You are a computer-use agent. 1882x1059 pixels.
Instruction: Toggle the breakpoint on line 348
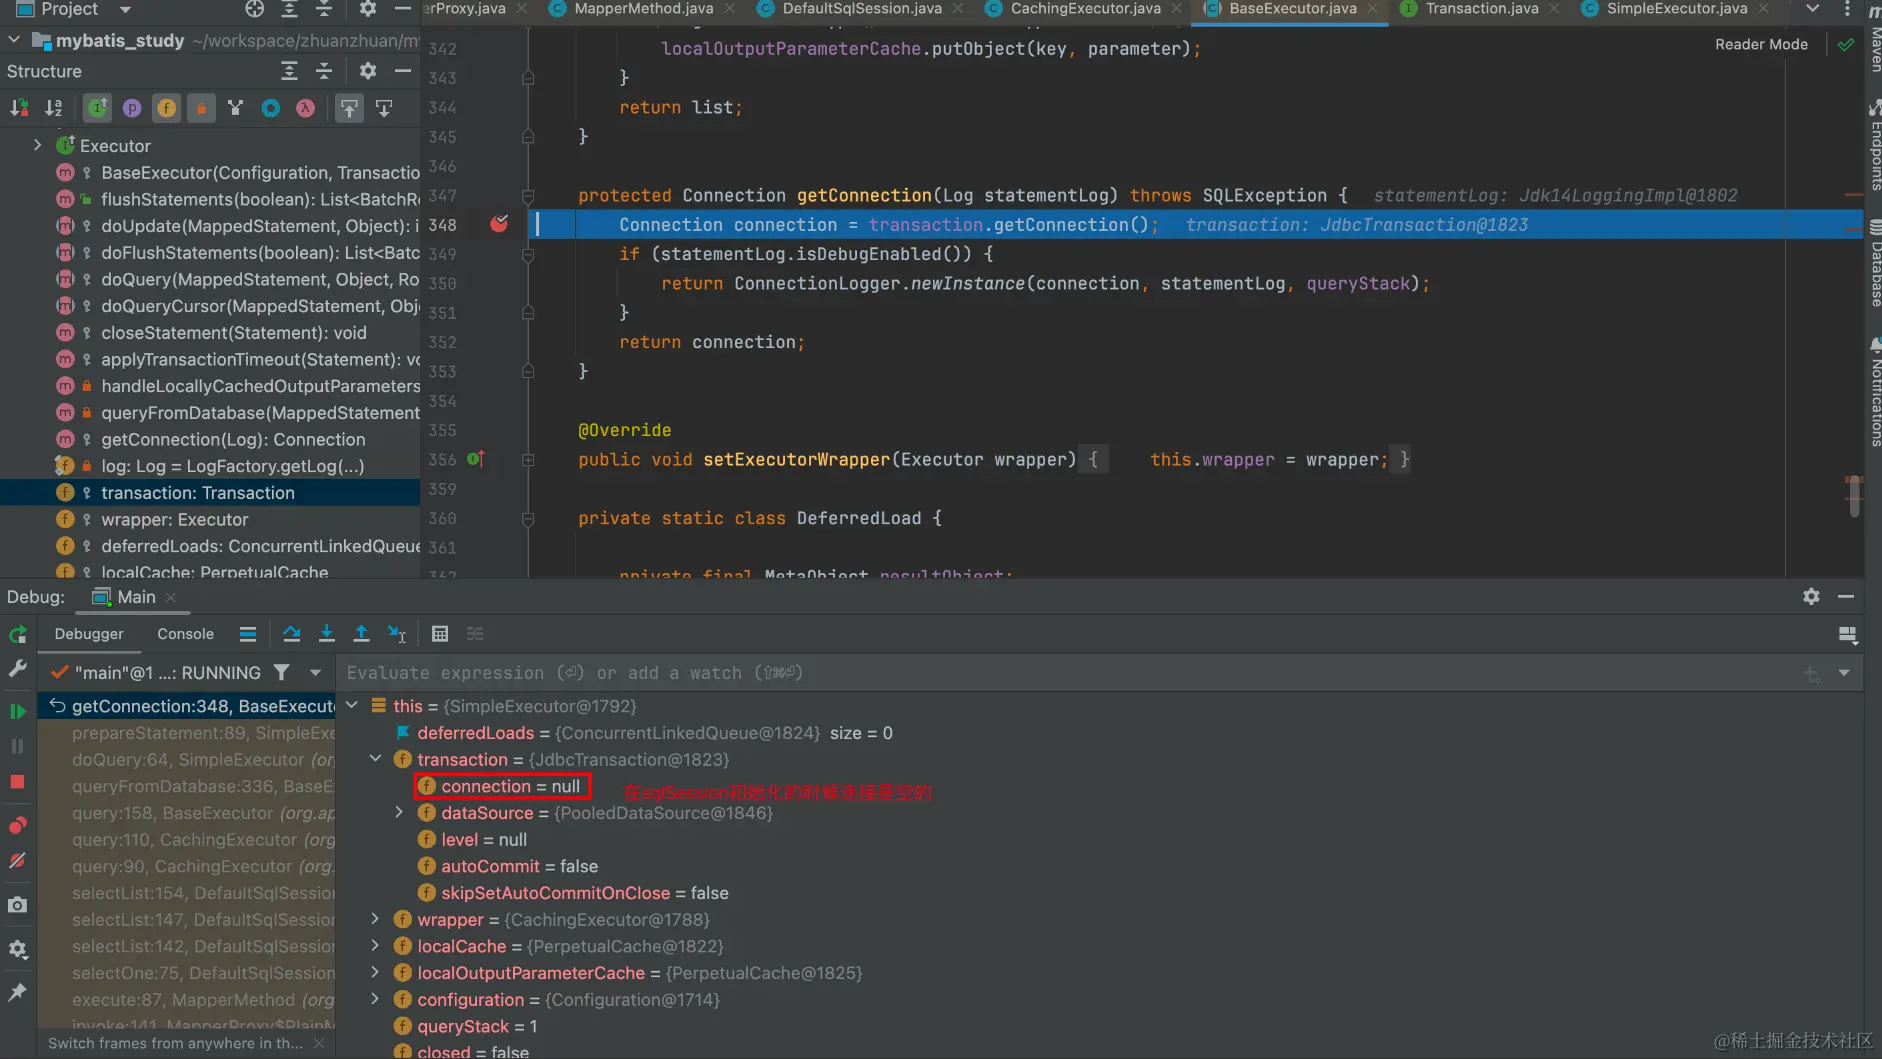click(x=499, y=224)
